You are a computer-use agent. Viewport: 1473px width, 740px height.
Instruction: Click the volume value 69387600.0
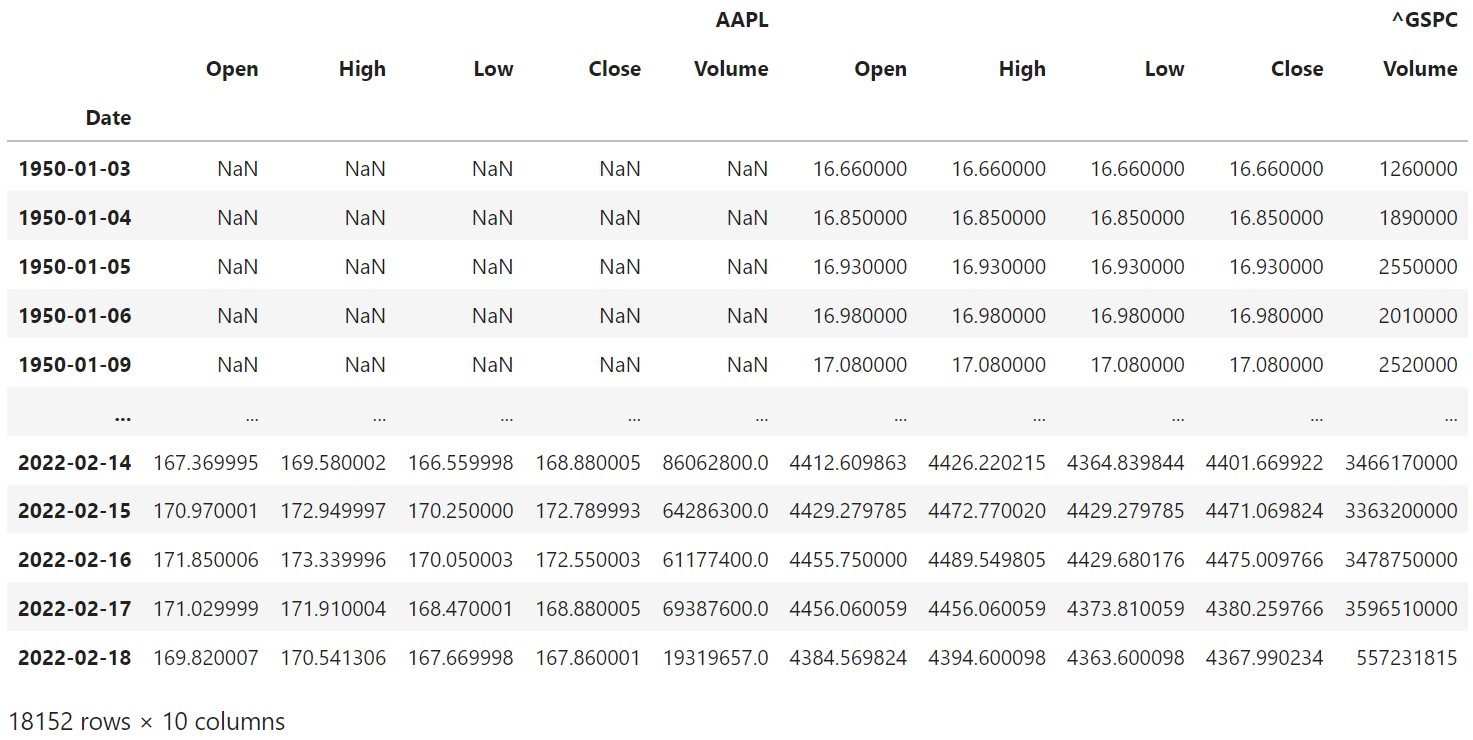click(x=716, y=609)
